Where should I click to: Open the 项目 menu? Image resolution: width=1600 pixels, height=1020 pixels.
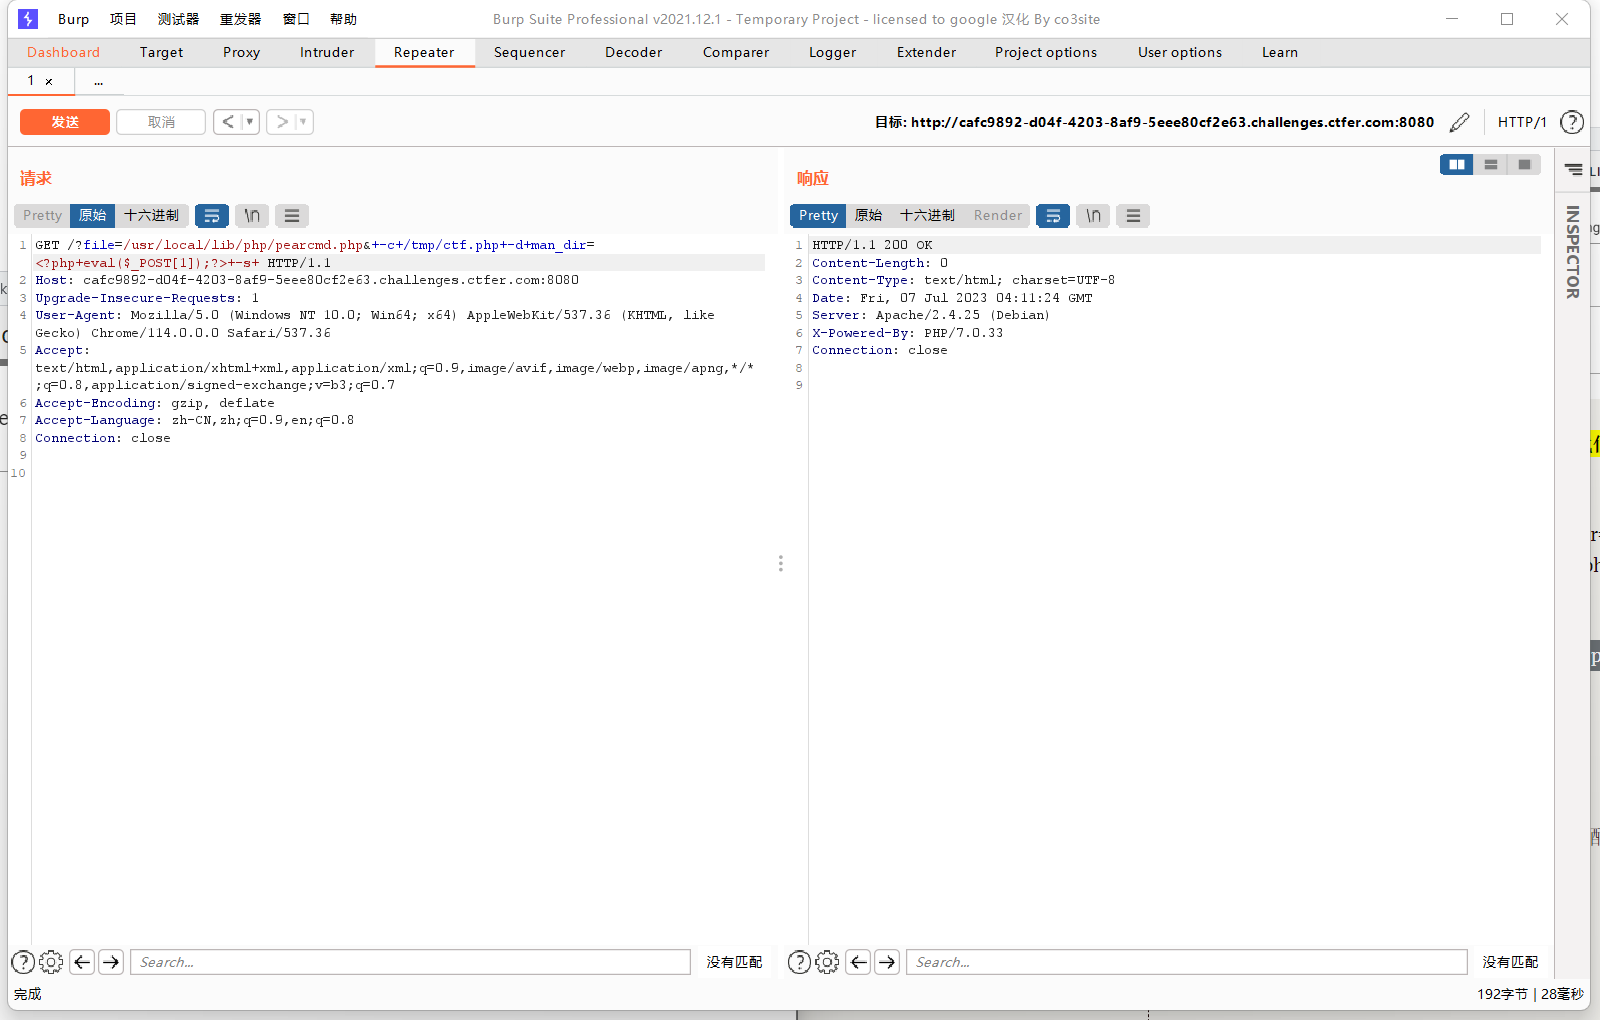[123, 19]
